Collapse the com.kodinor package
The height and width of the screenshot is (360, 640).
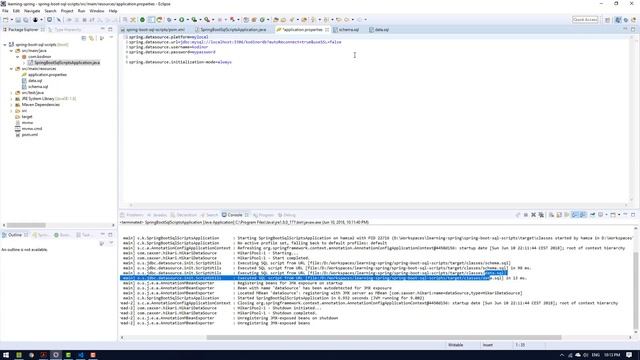point(17,57)
